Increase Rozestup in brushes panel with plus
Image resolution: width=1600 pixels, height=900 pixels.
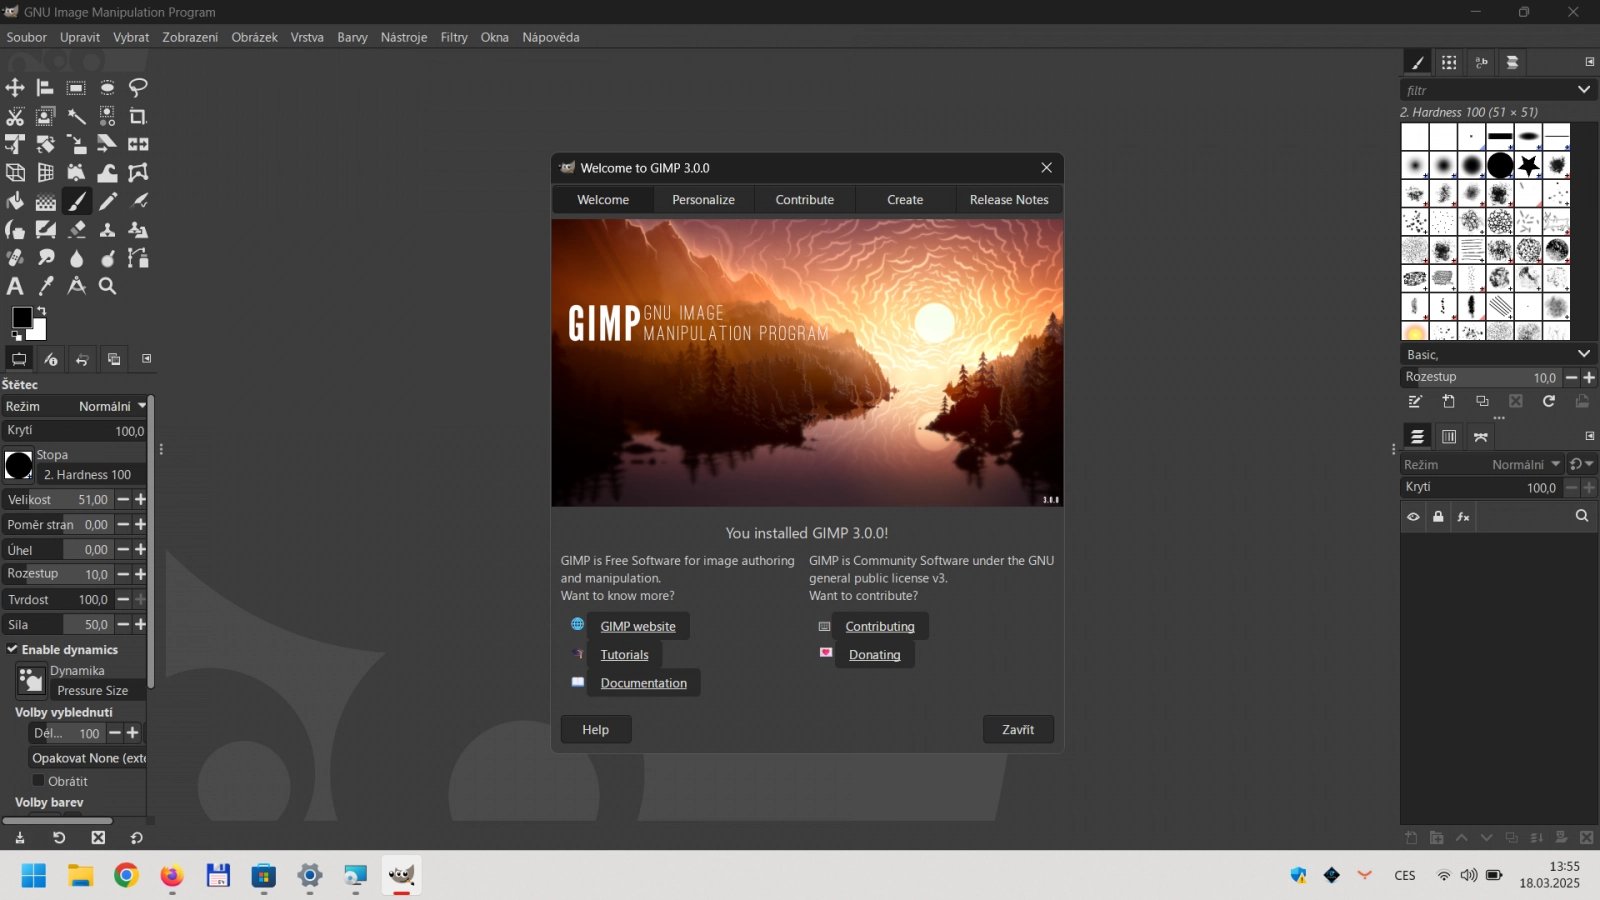pyautogui.click(x=1589, y=377)
